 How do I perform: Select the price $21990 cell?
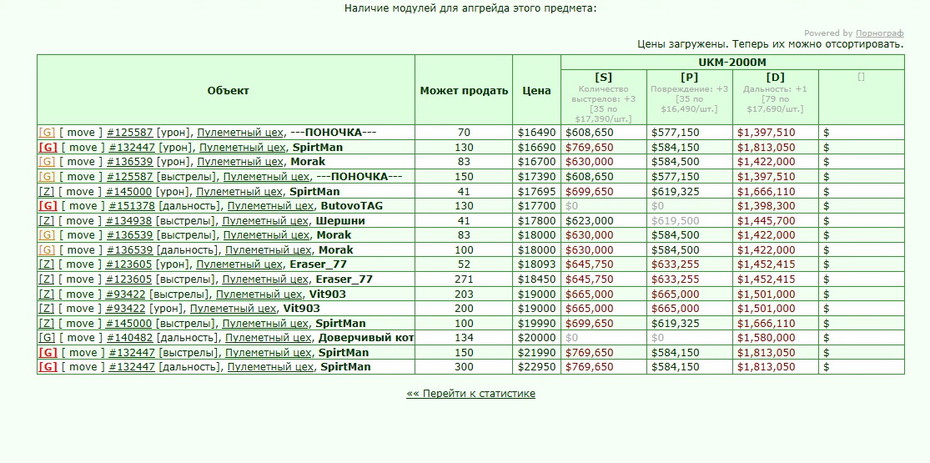click(537, 353)
